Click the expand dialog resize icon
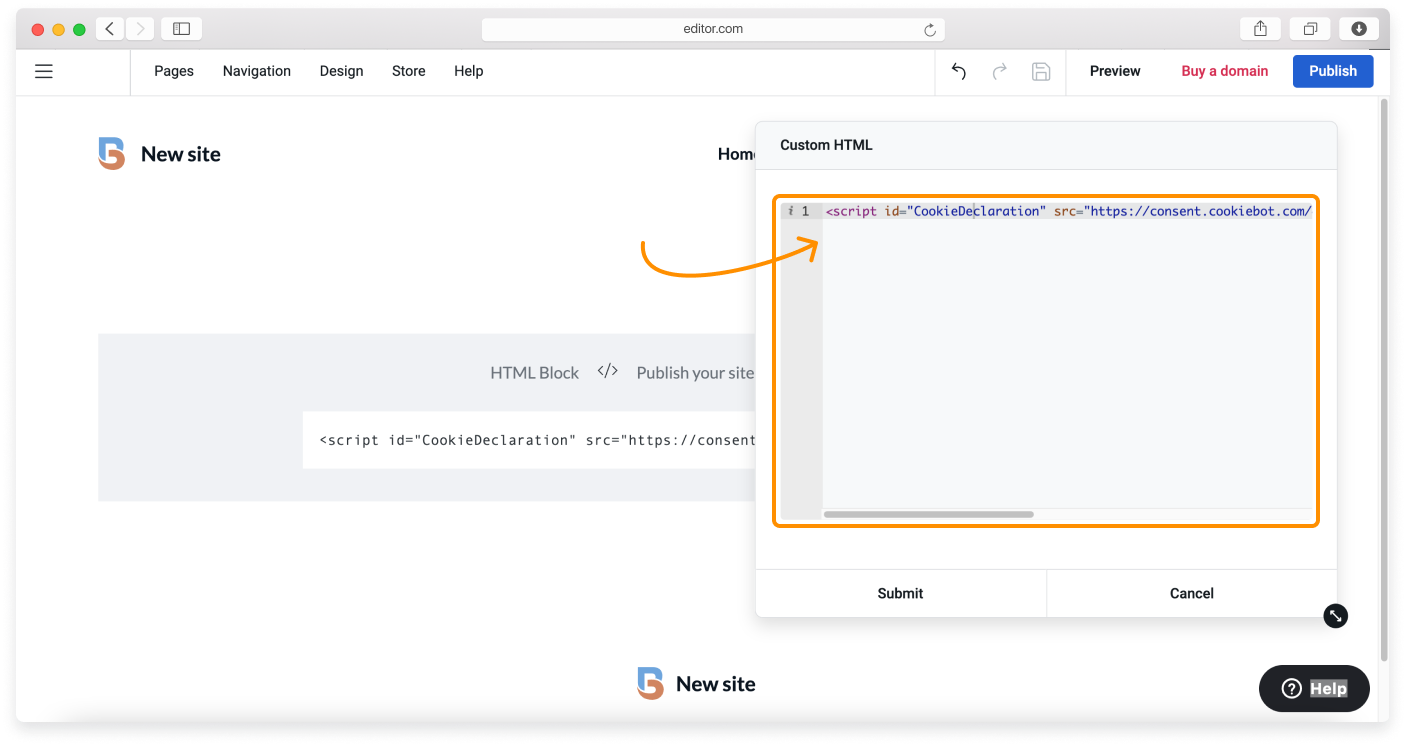Screen dimensions: 1406x746 pyautogui.click(x=1336, y=616)
